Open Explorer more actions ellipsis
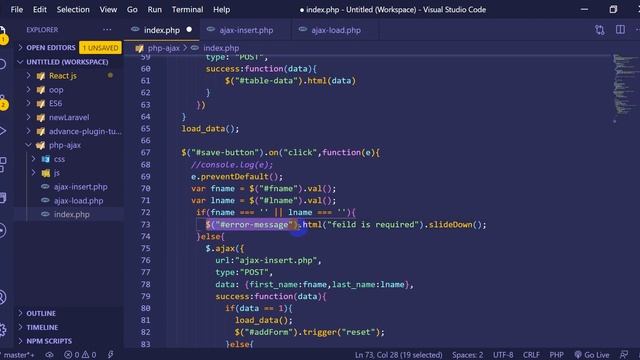The height and width of the screenshot is (360, 640). coord(107,29)
